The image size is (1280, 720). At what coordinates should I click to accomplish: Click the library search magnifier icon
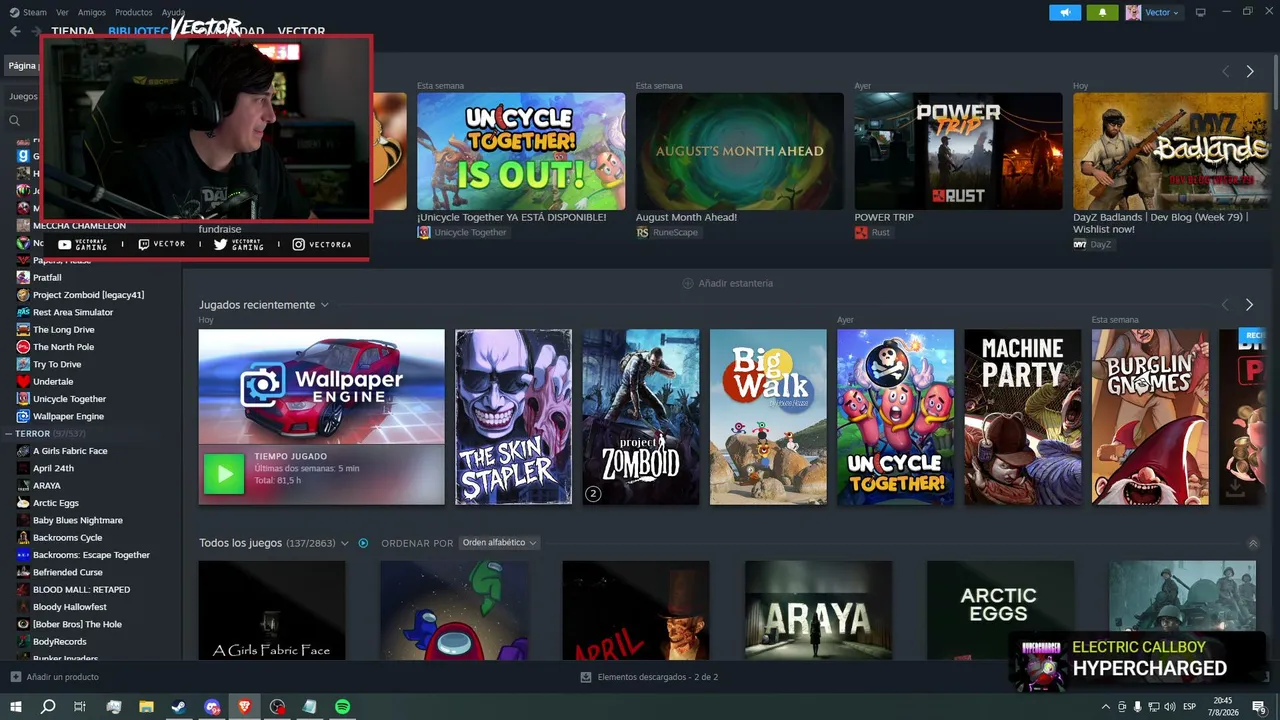coord(15,121)
